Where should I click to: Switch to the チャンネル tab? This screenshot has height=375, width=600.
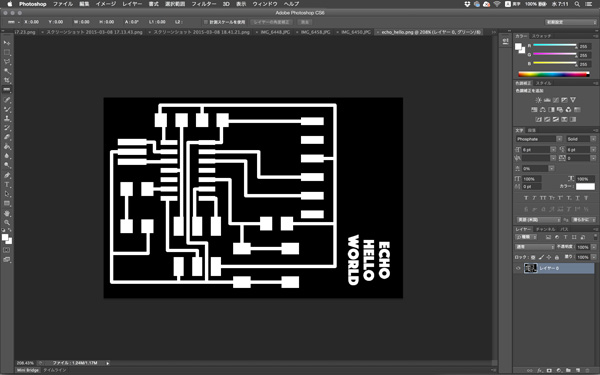(545, 229)
